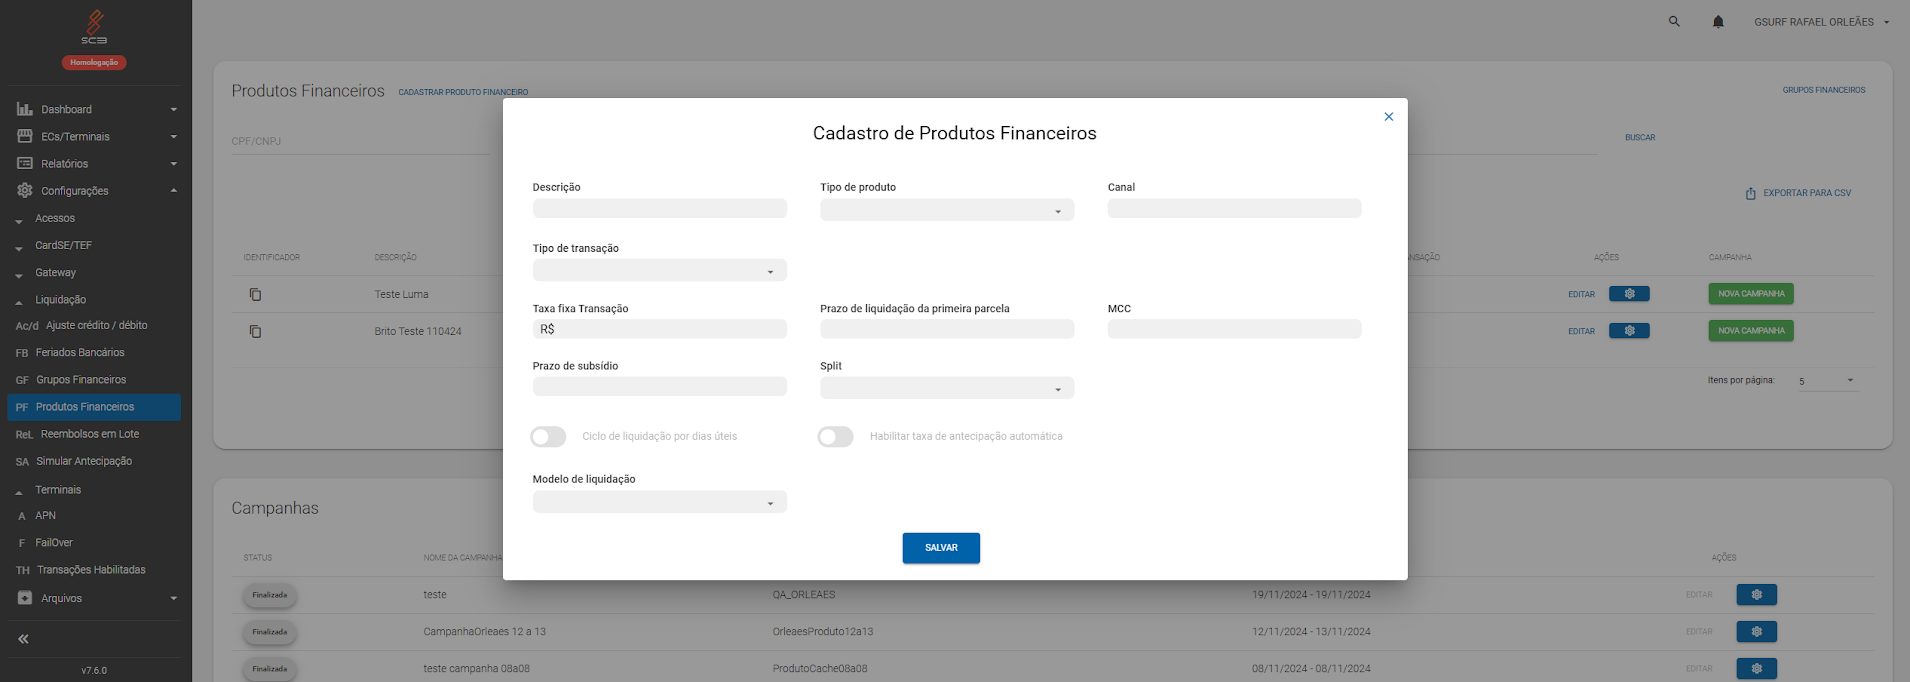
Task: Copy identifier icon for Teste Luma row
Action: coord(255,294)
